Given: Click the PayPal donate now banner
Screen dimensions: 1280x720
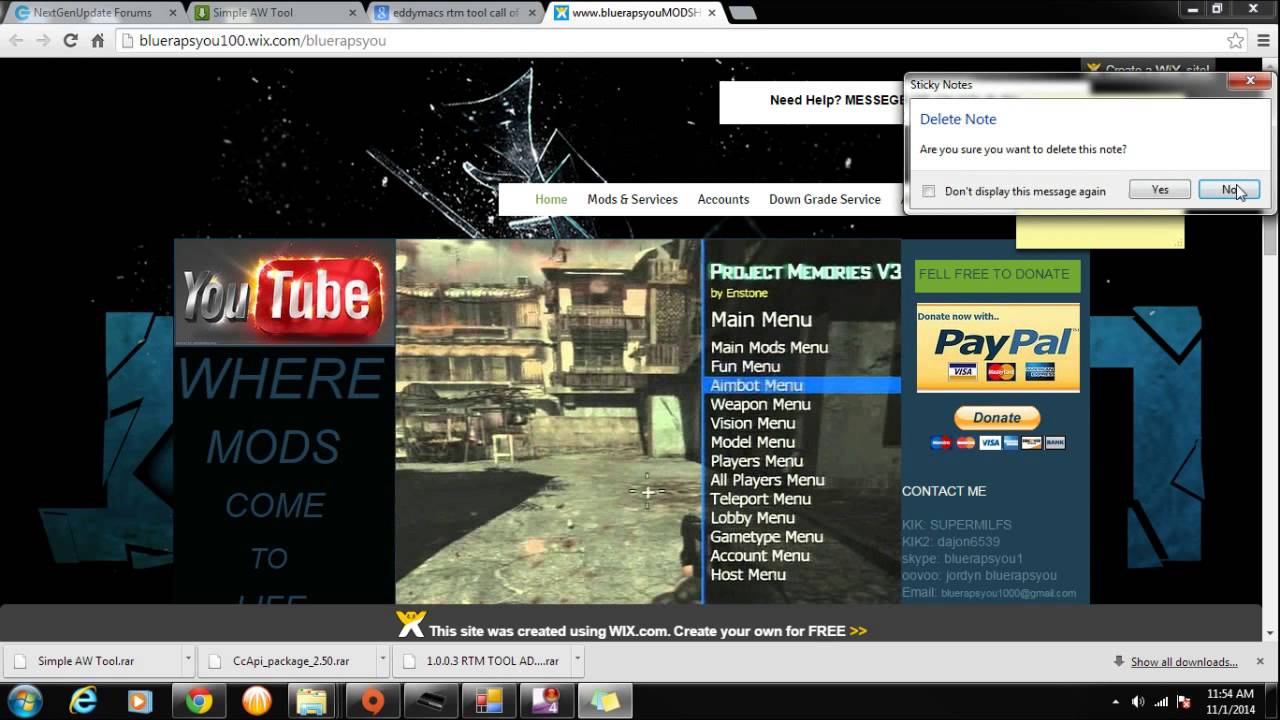Looking at the screenshot, I should tap(998, 347).
